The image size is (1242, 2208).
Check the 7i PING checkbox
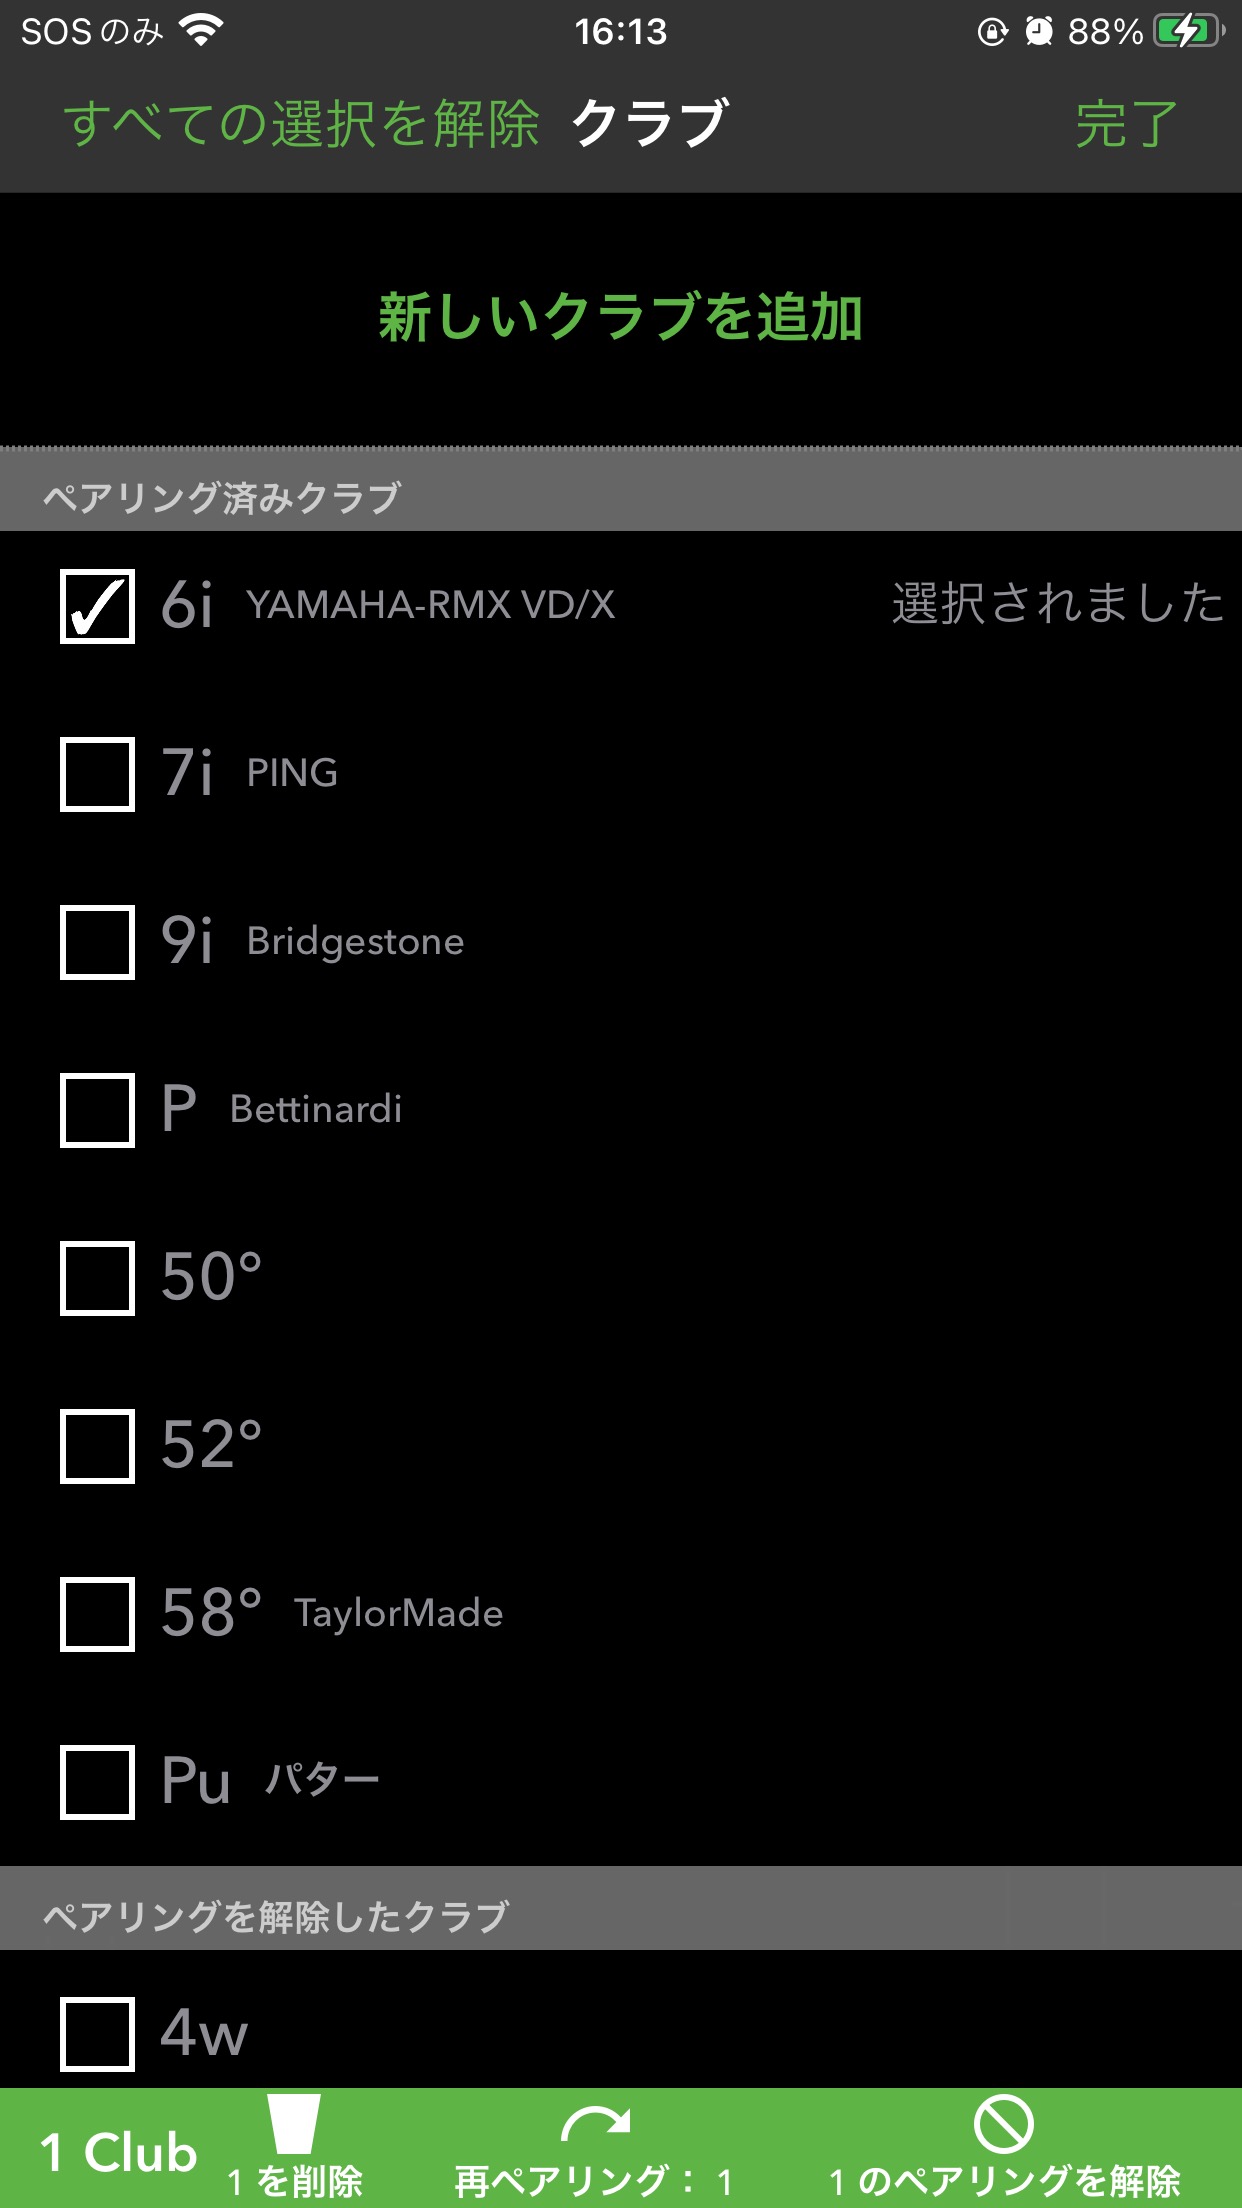click(97, 774)
